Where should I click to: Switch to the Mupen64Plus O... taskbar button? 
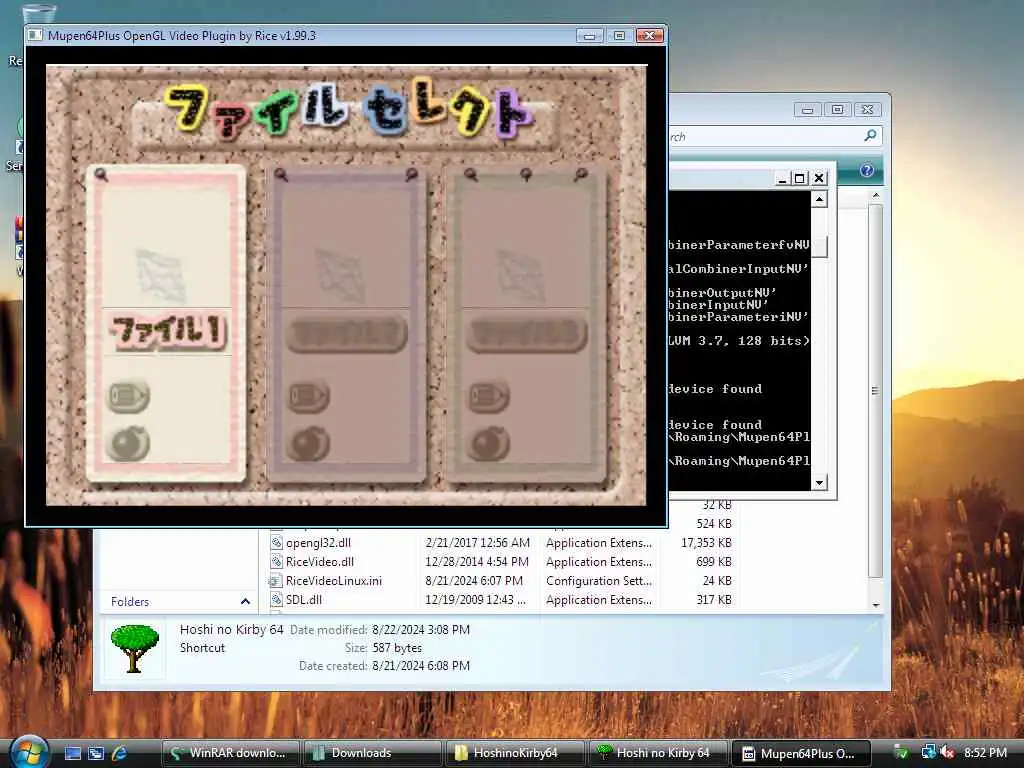click(801, 753)
